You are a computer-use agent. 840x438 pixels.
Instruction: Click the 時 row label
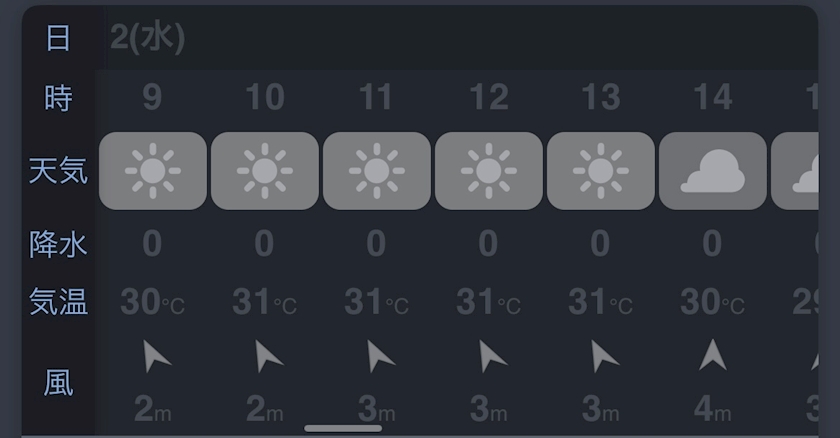click(58, 98)
